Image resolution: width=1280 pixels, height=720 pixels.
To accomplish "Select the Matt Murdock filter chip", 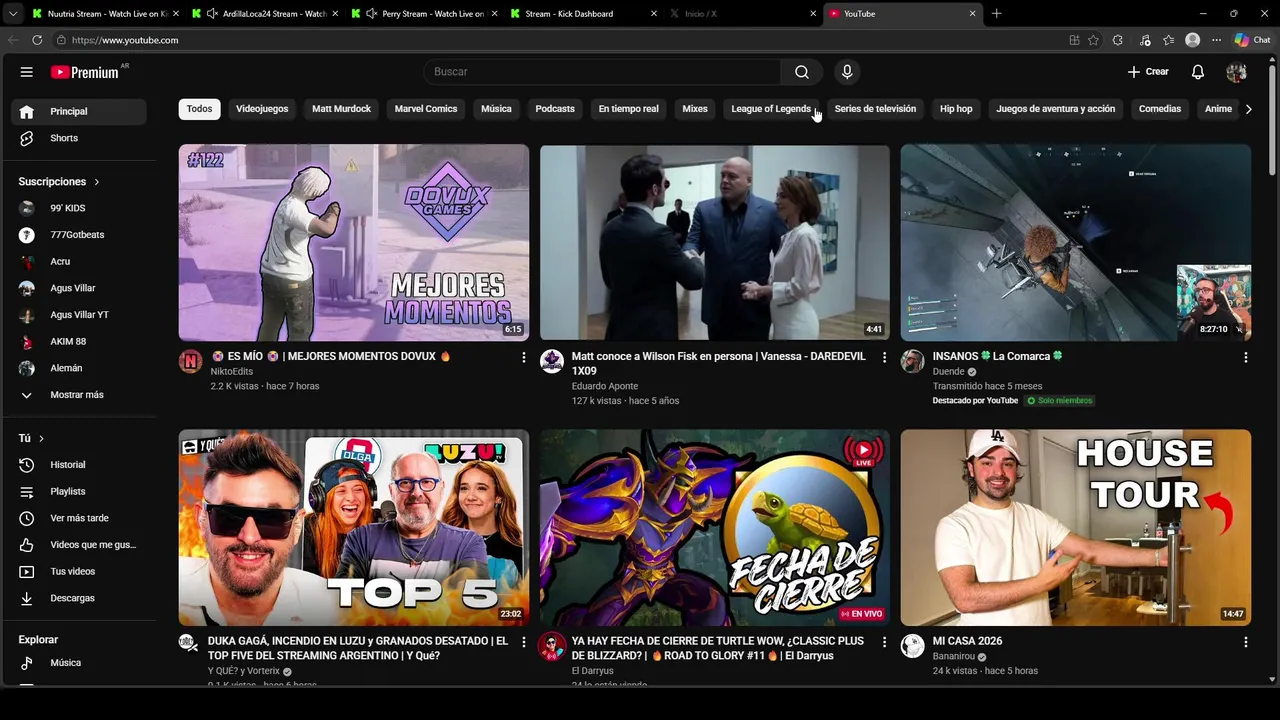I will point(341,109).
